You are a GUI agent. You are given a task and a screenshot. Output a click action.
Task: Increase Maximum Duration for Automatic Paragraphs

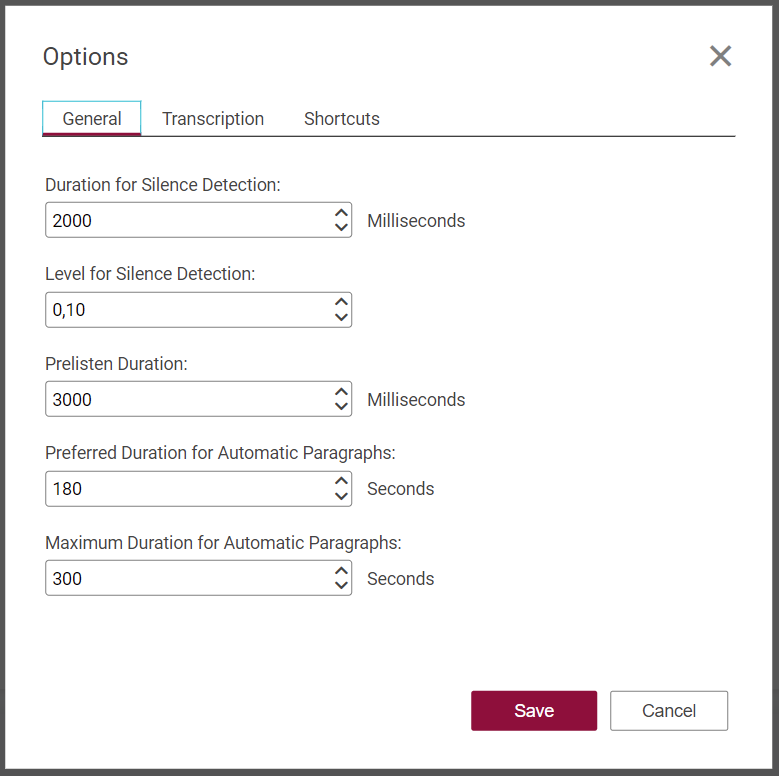pos(341,570)
